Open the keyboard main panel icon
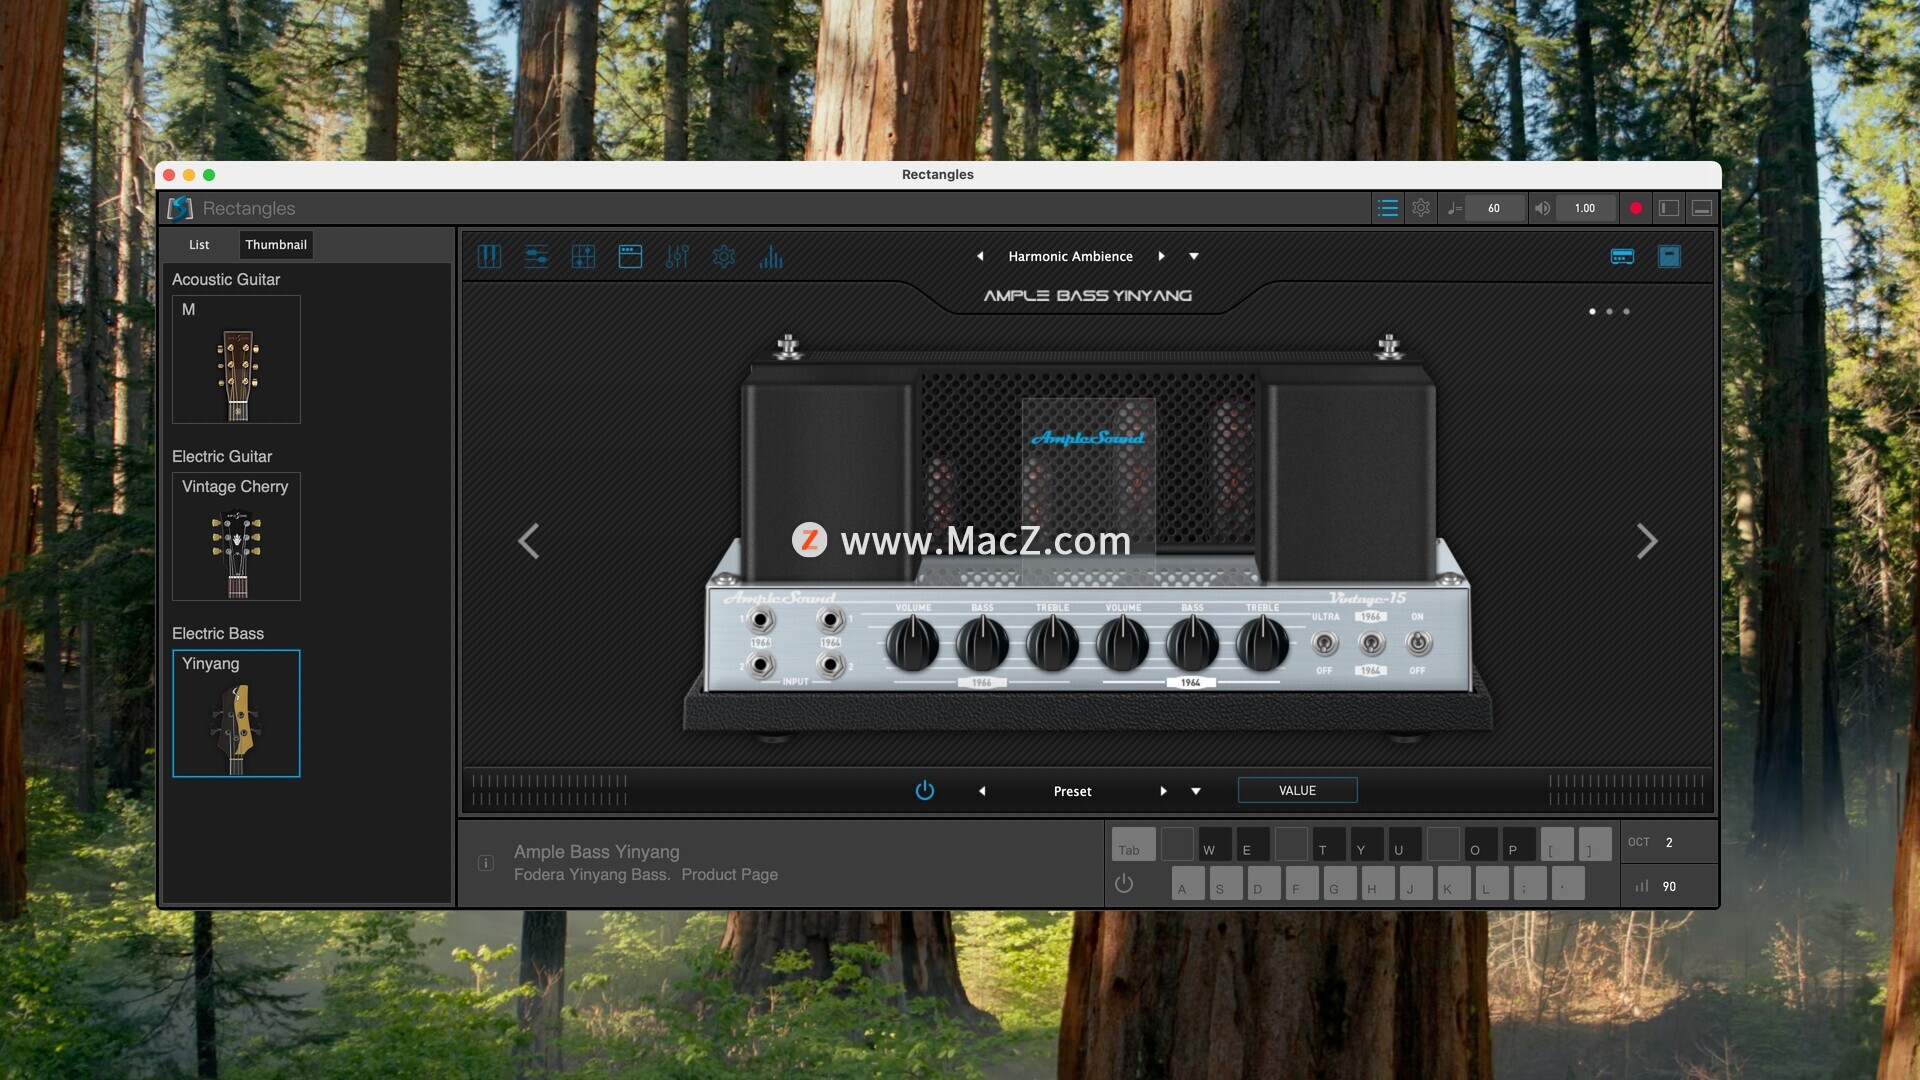 click(x=489, y=257)
